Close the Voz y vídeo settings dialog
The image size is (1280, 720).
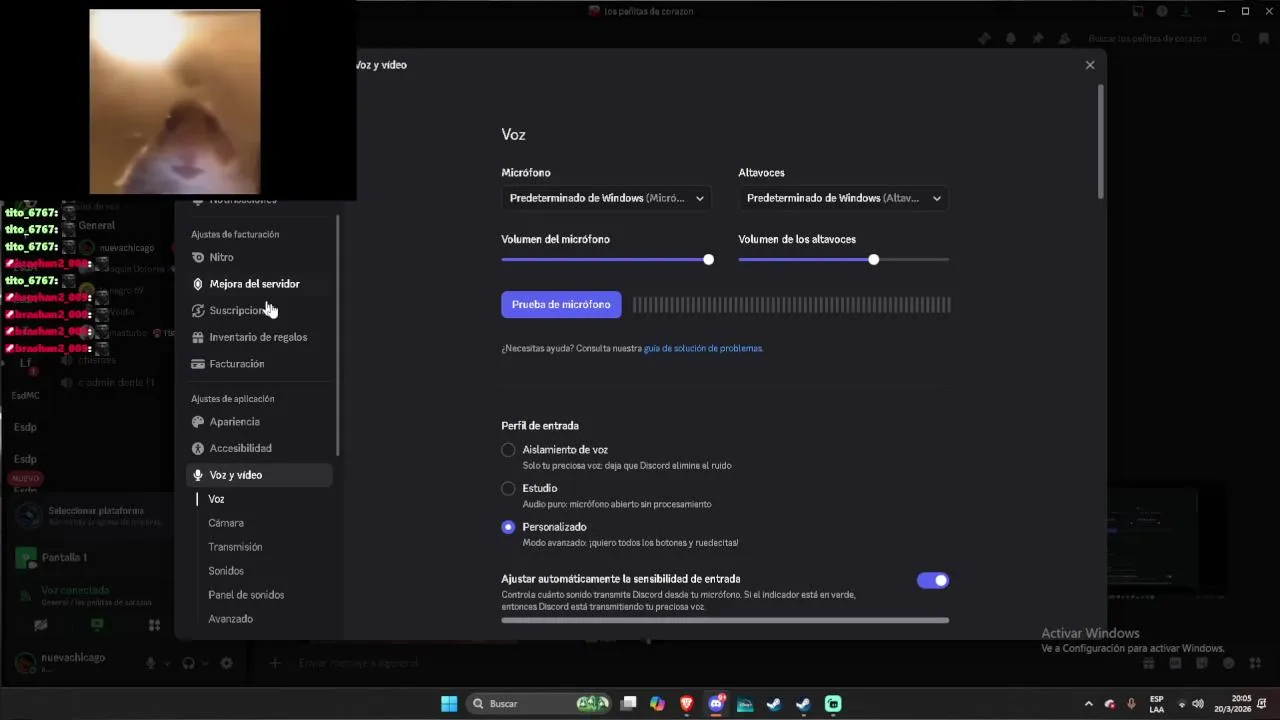[1090, 65]
